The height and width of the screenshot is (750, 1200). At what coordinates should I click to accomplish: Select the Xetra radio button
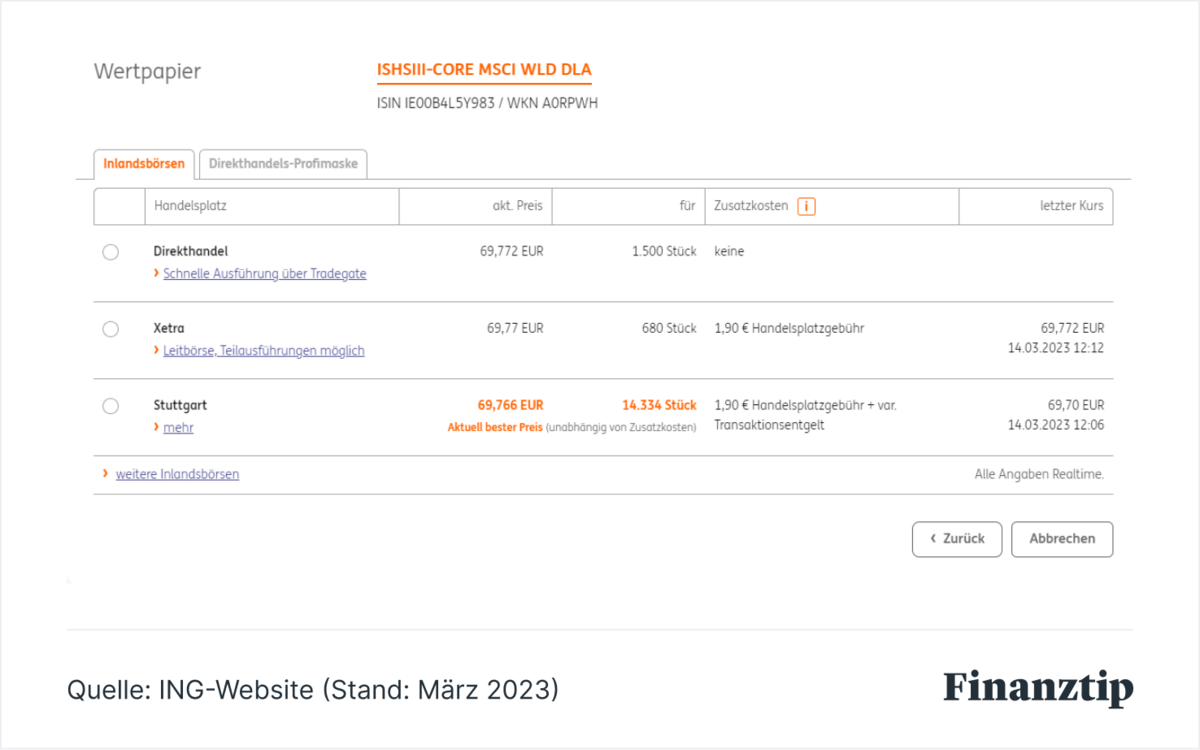(x=111, y=329)
